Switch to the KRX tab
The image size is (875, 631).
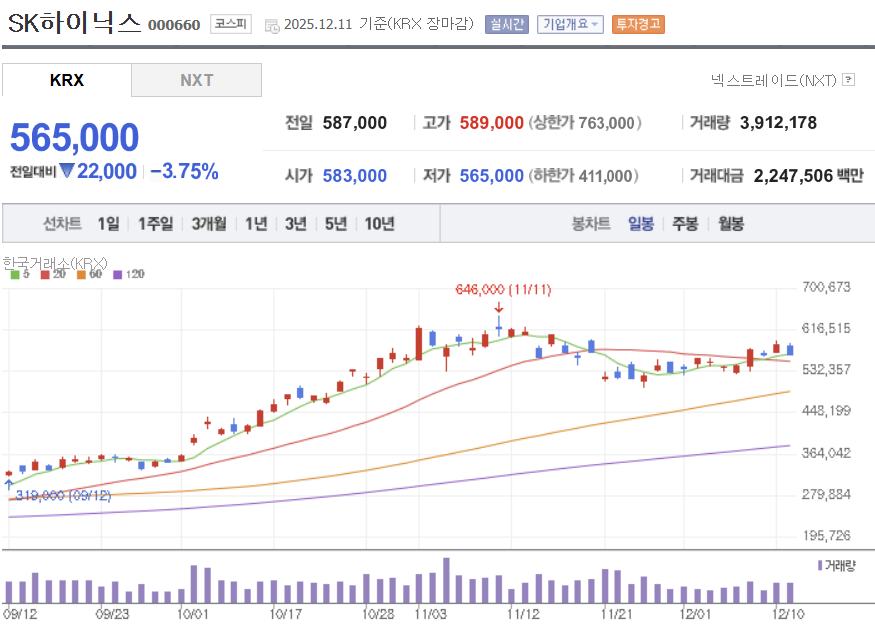67,80
